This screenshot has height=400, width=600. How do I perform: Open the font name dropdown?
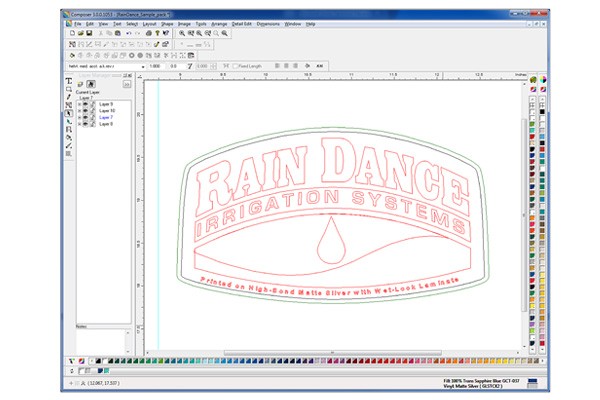pyautogui.click(x=143, y=67)
